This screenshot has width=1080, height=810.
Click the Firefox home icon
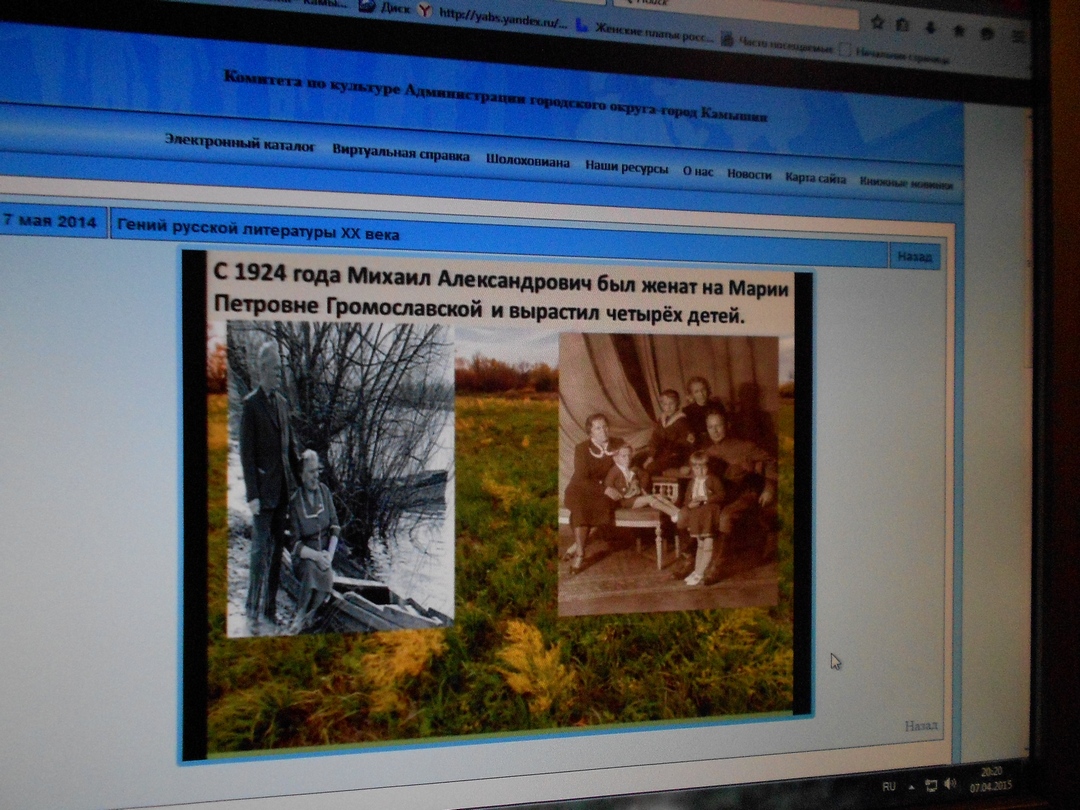coord(958,31)
